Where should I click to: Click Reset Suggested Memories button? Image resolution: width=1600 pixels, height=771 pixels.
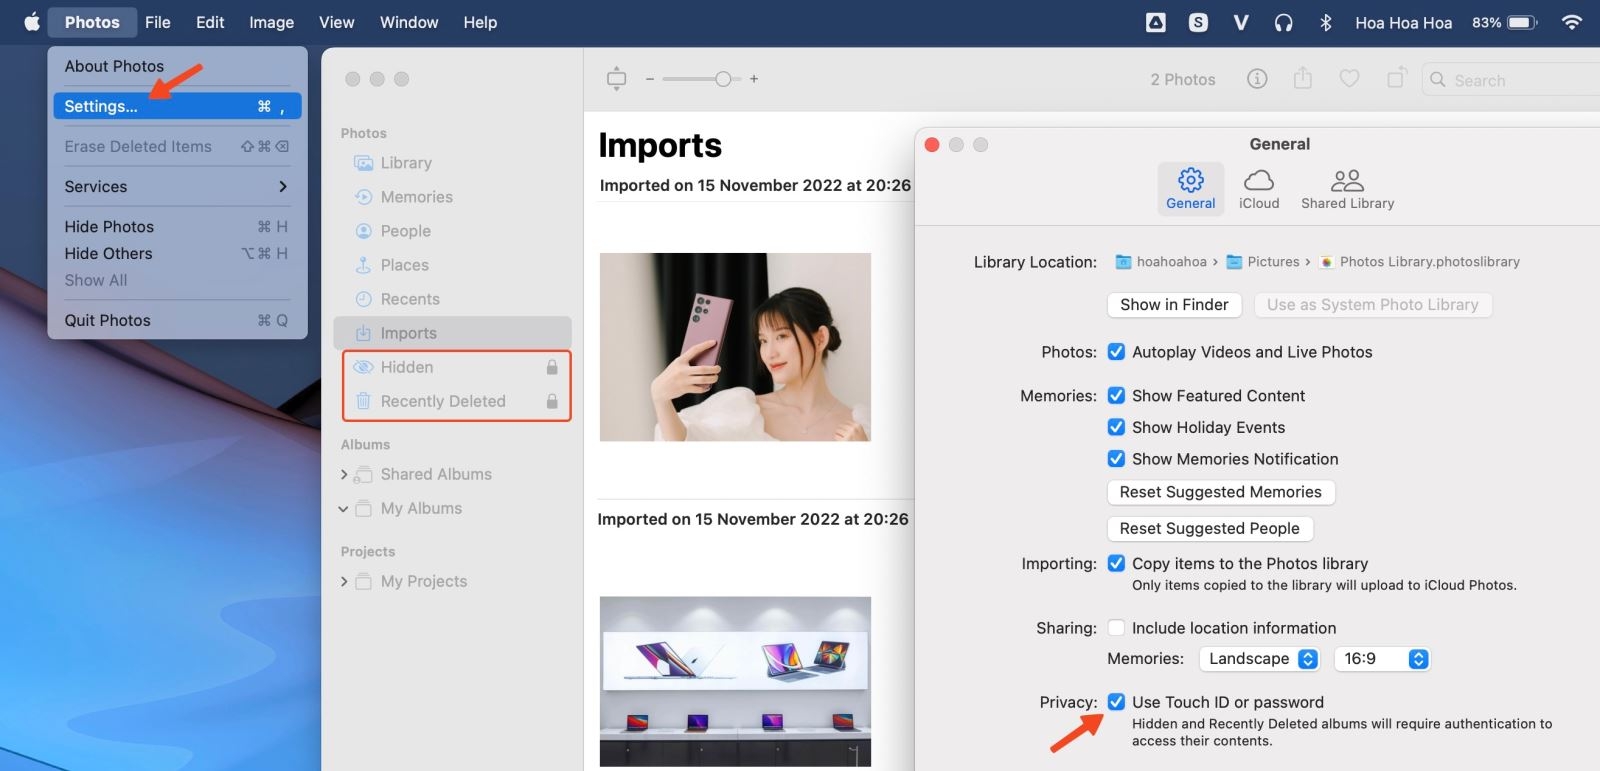click(1220, 492)
